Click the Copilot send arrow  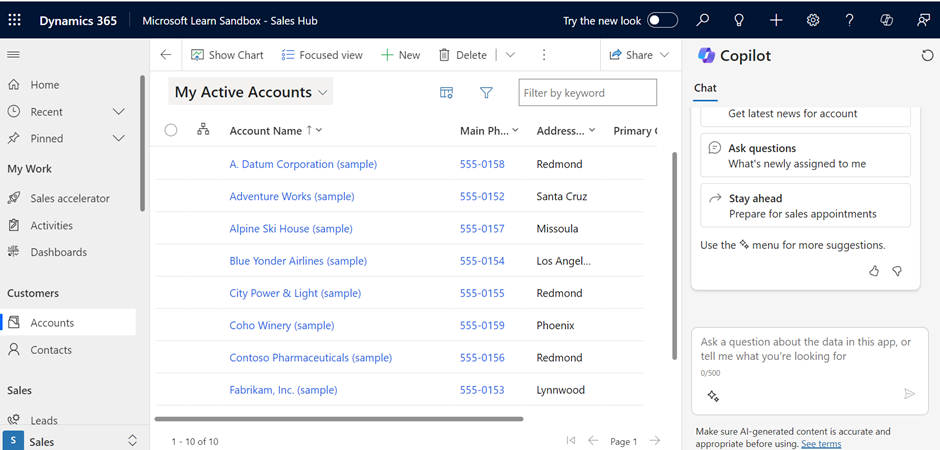point(909,394)
